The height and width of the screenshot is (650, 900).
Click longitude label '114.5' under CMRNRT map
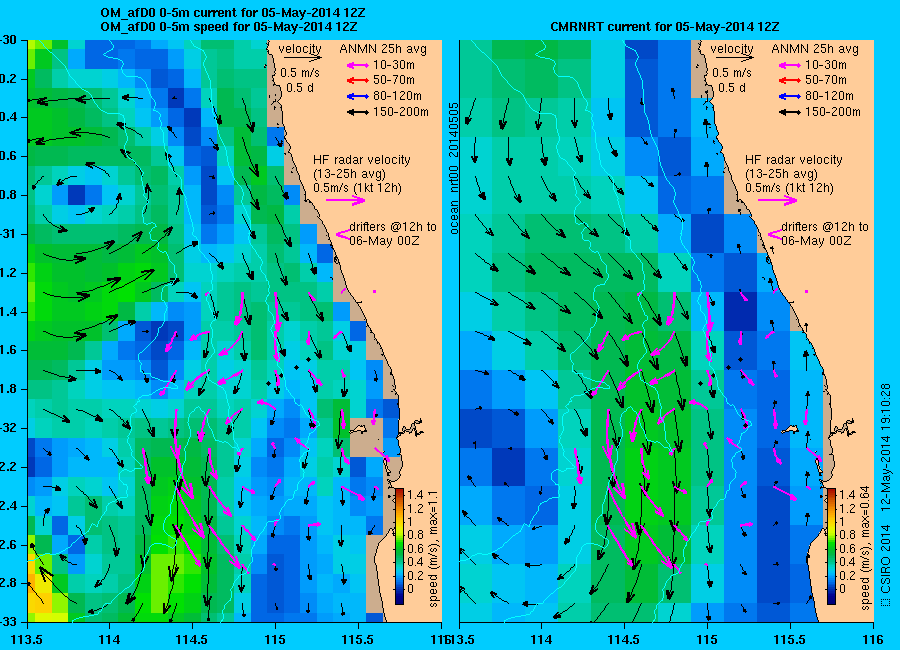(x=624, y=639)
